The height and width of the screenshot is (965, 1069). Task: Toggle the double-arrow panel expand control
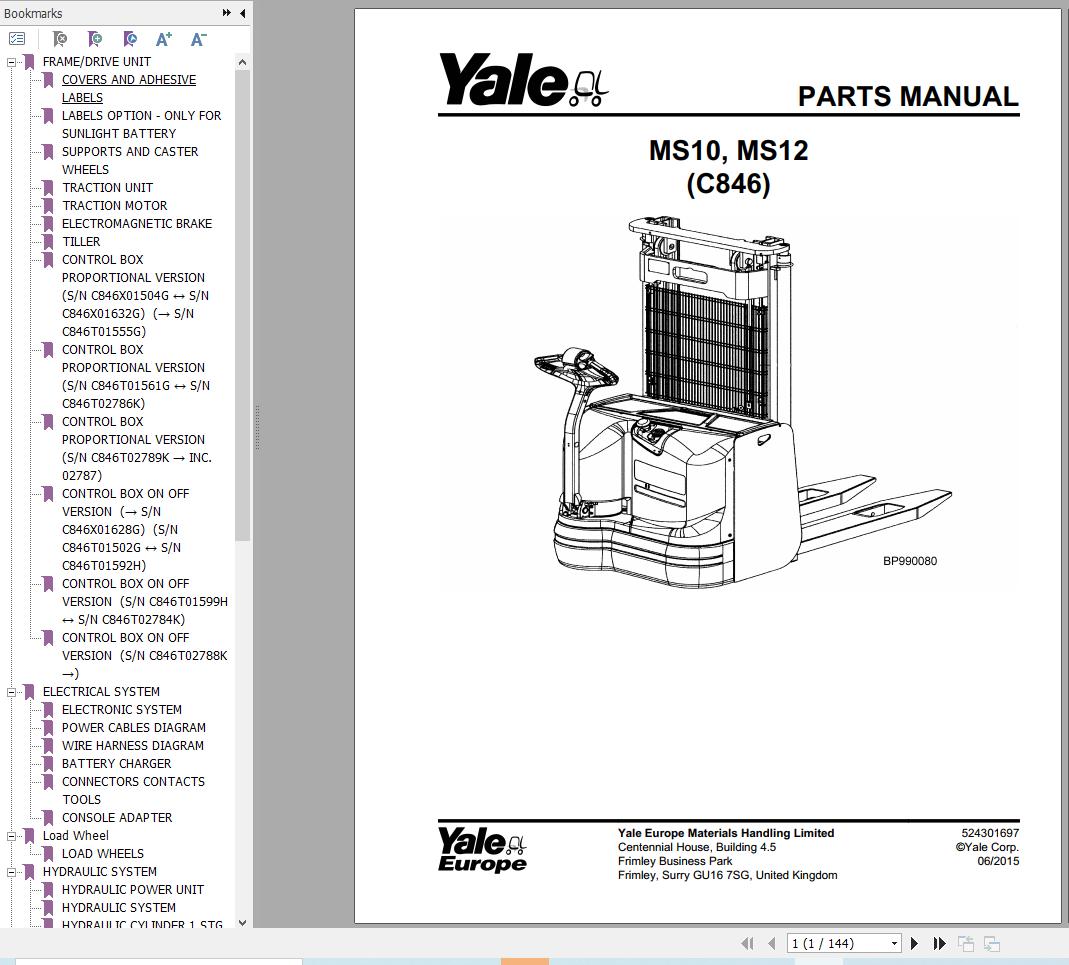226,13
